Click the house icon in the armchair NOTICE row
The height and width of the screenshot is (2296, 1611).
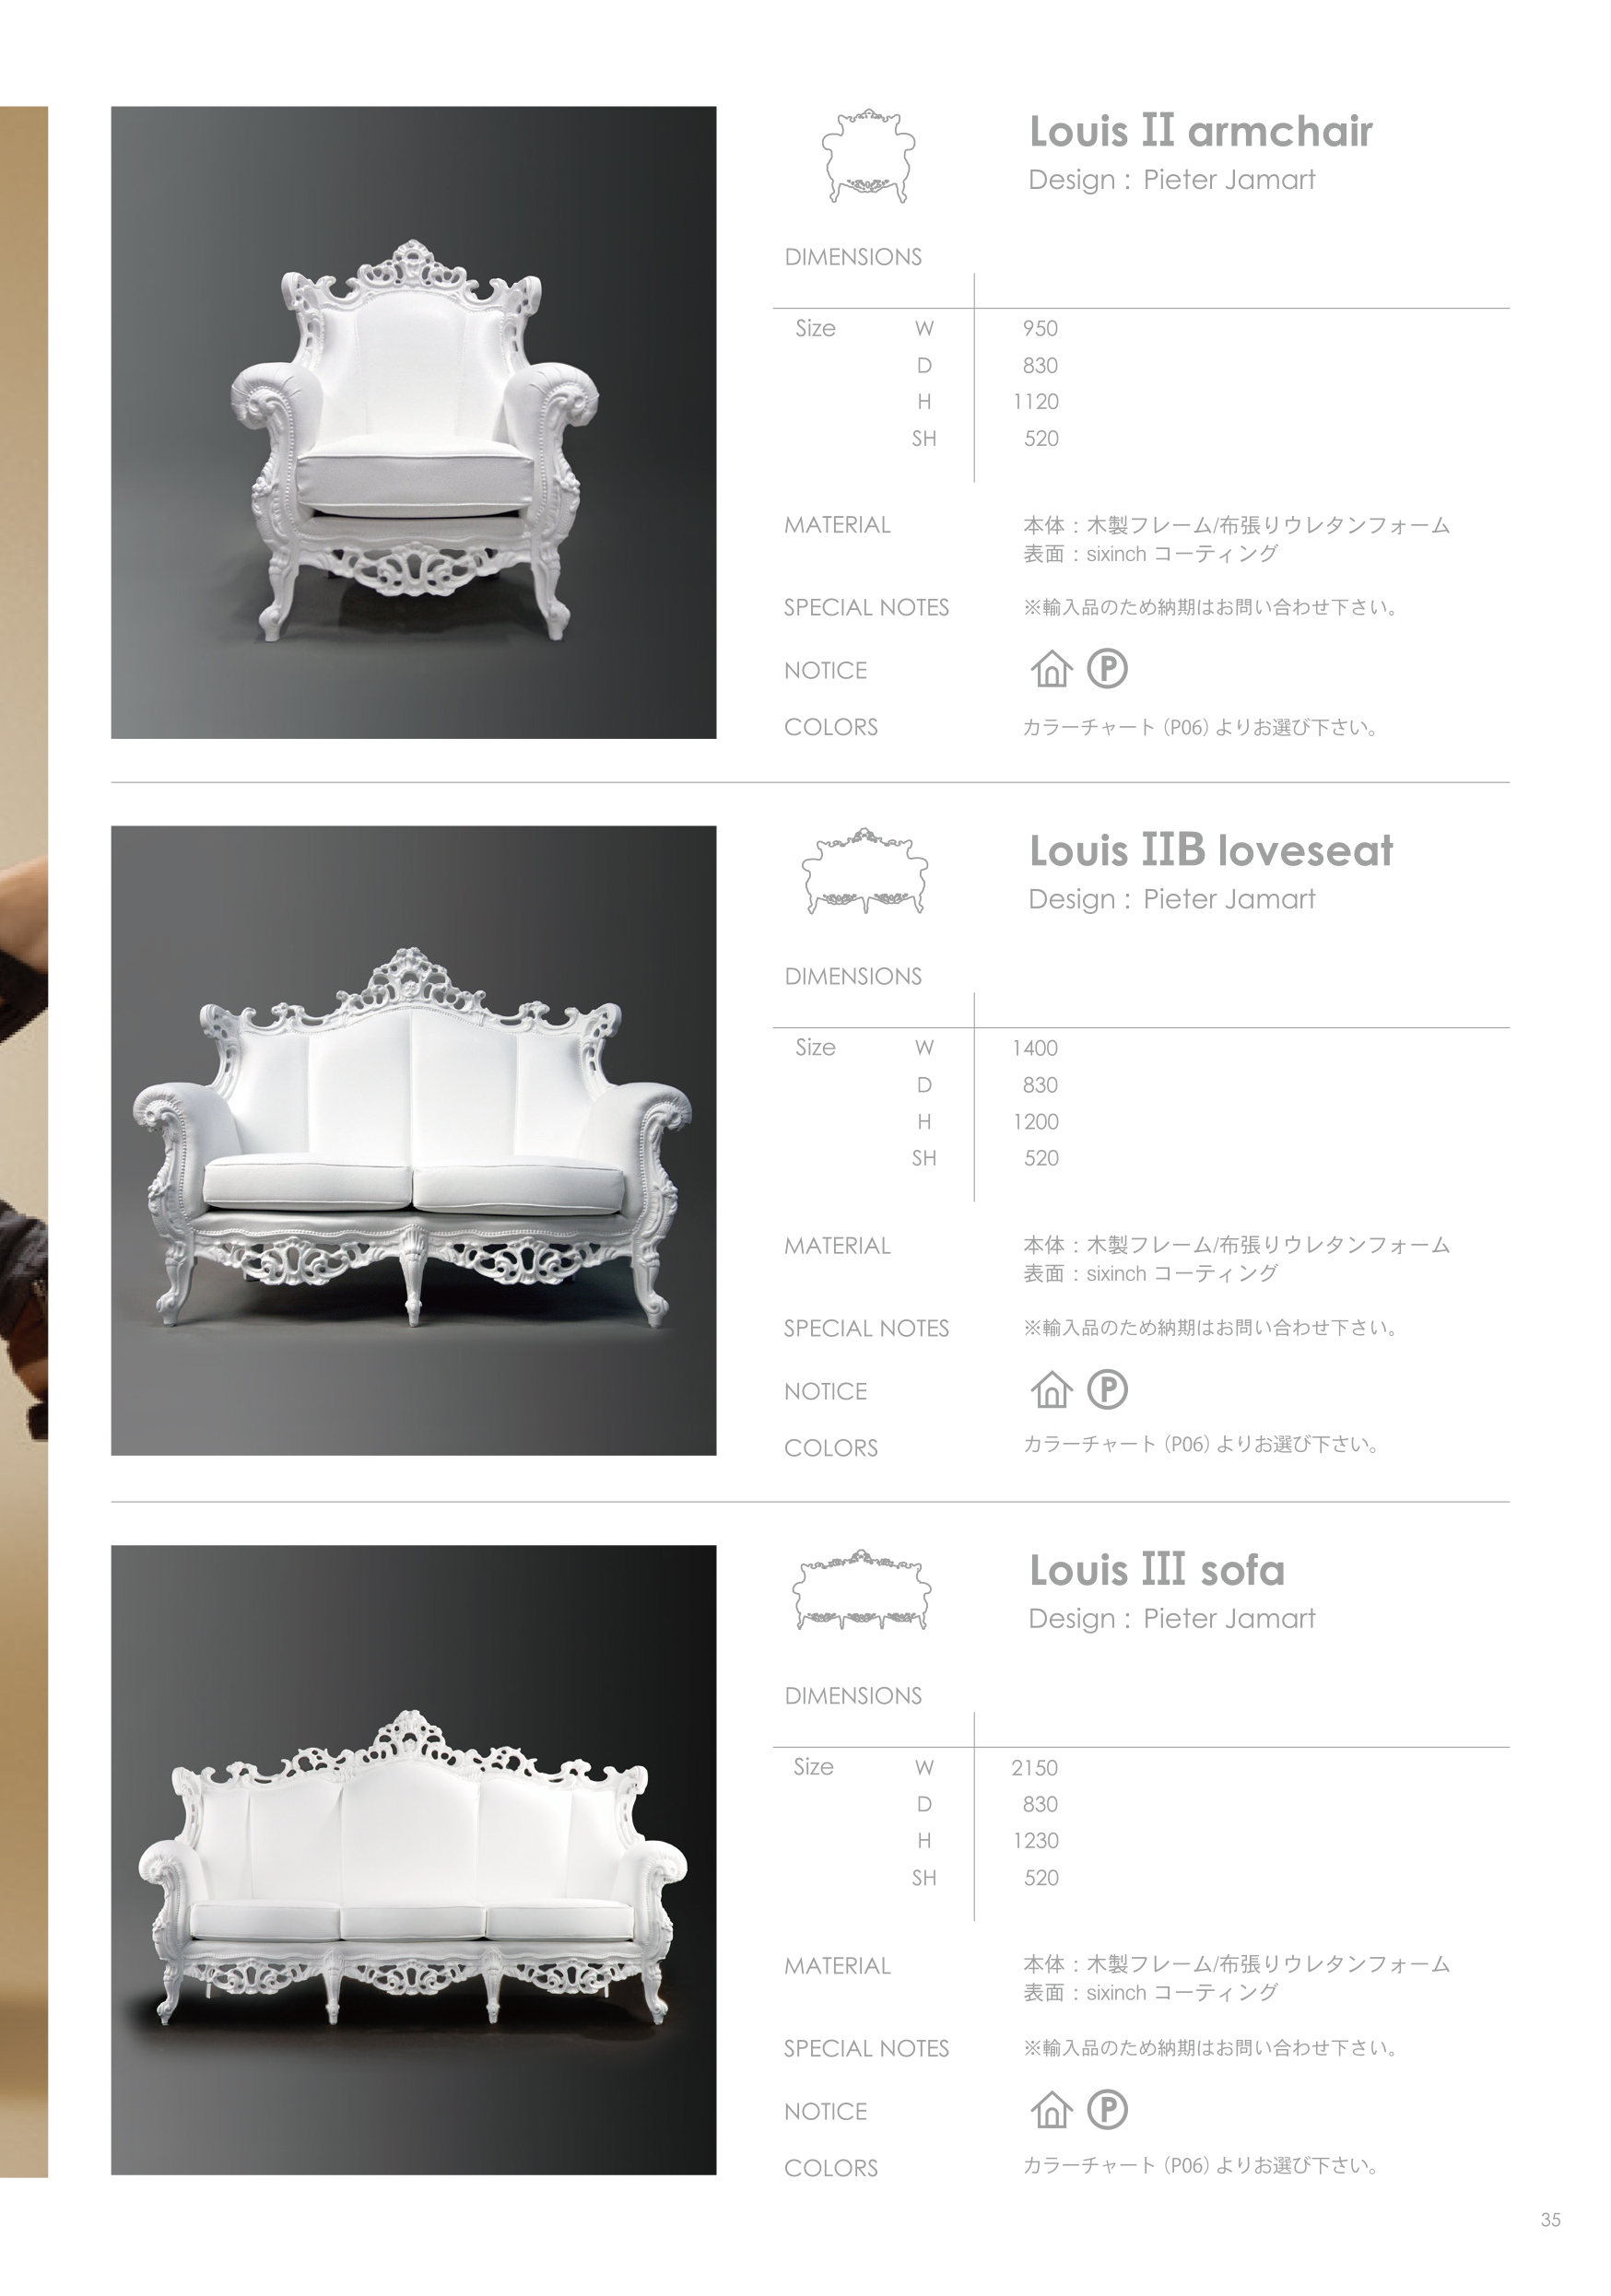coord(1051,669)
